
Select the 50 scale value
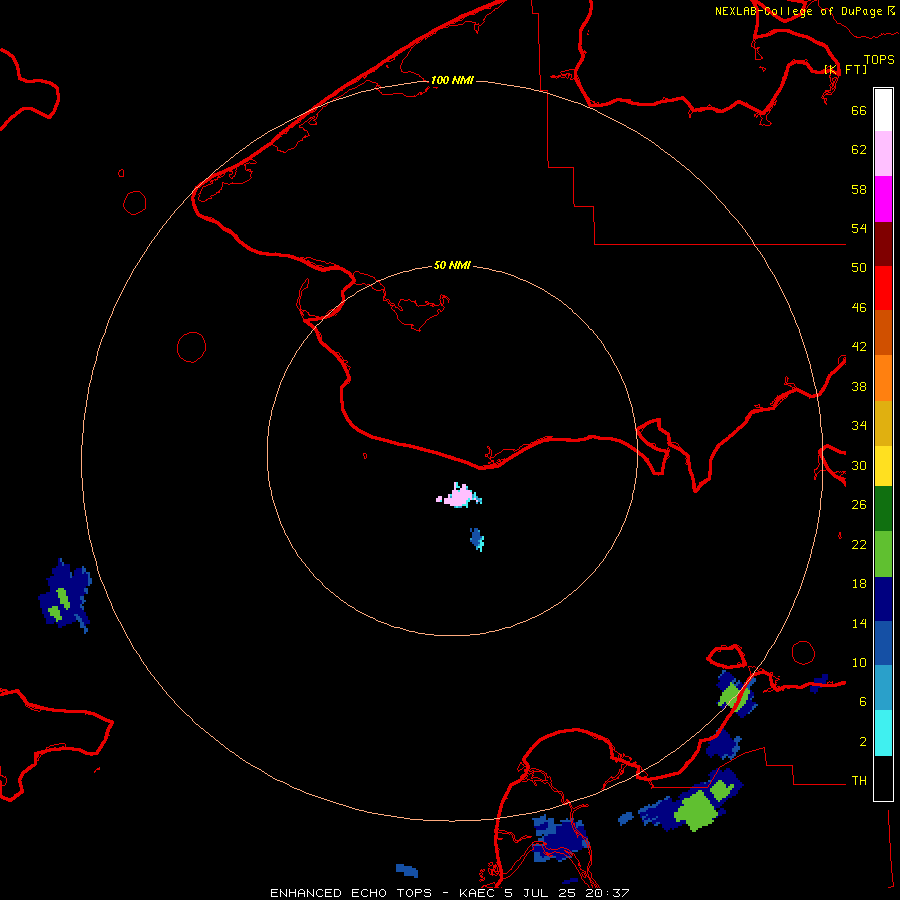859,267
